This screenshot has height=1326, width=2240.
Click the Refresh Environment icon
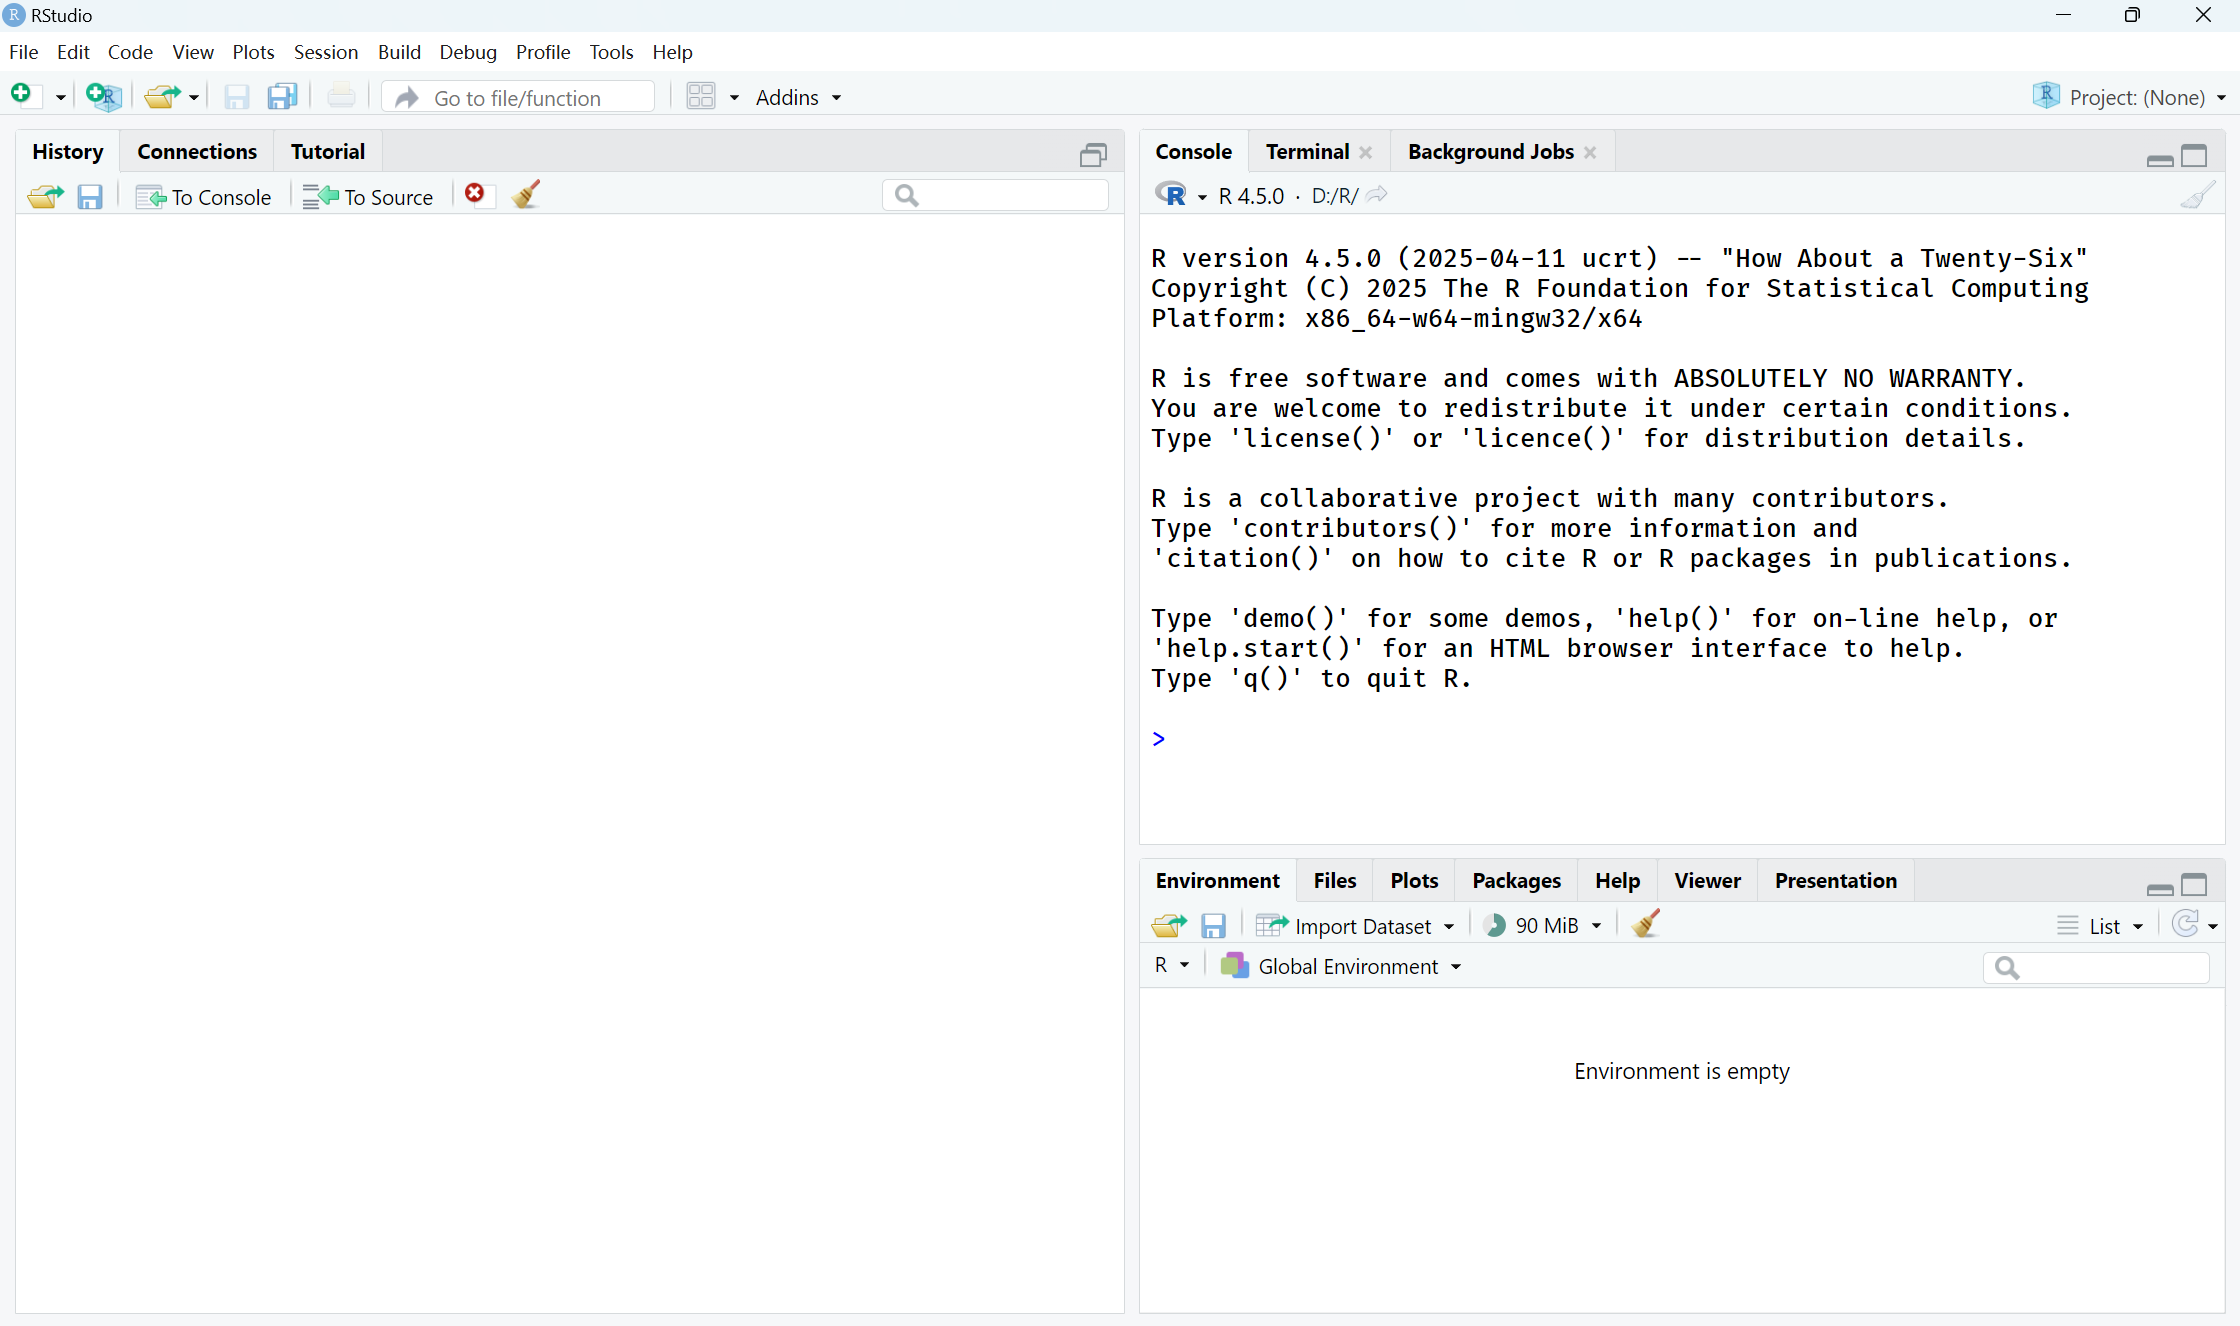[x=2186, y=924]
